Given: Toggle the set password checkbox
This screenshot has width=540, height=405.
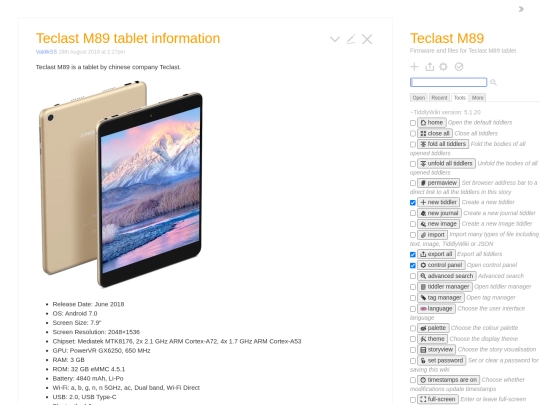Looking at the screenshot, I should point(413,361).
